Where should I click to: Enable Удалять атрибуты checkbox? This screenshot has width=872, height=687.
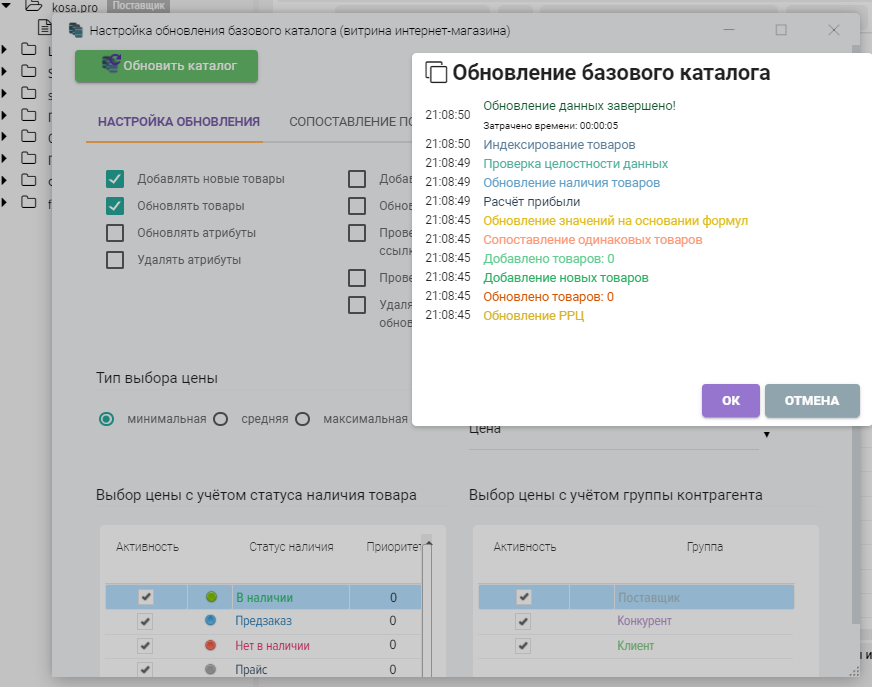[x=115, y=260]
